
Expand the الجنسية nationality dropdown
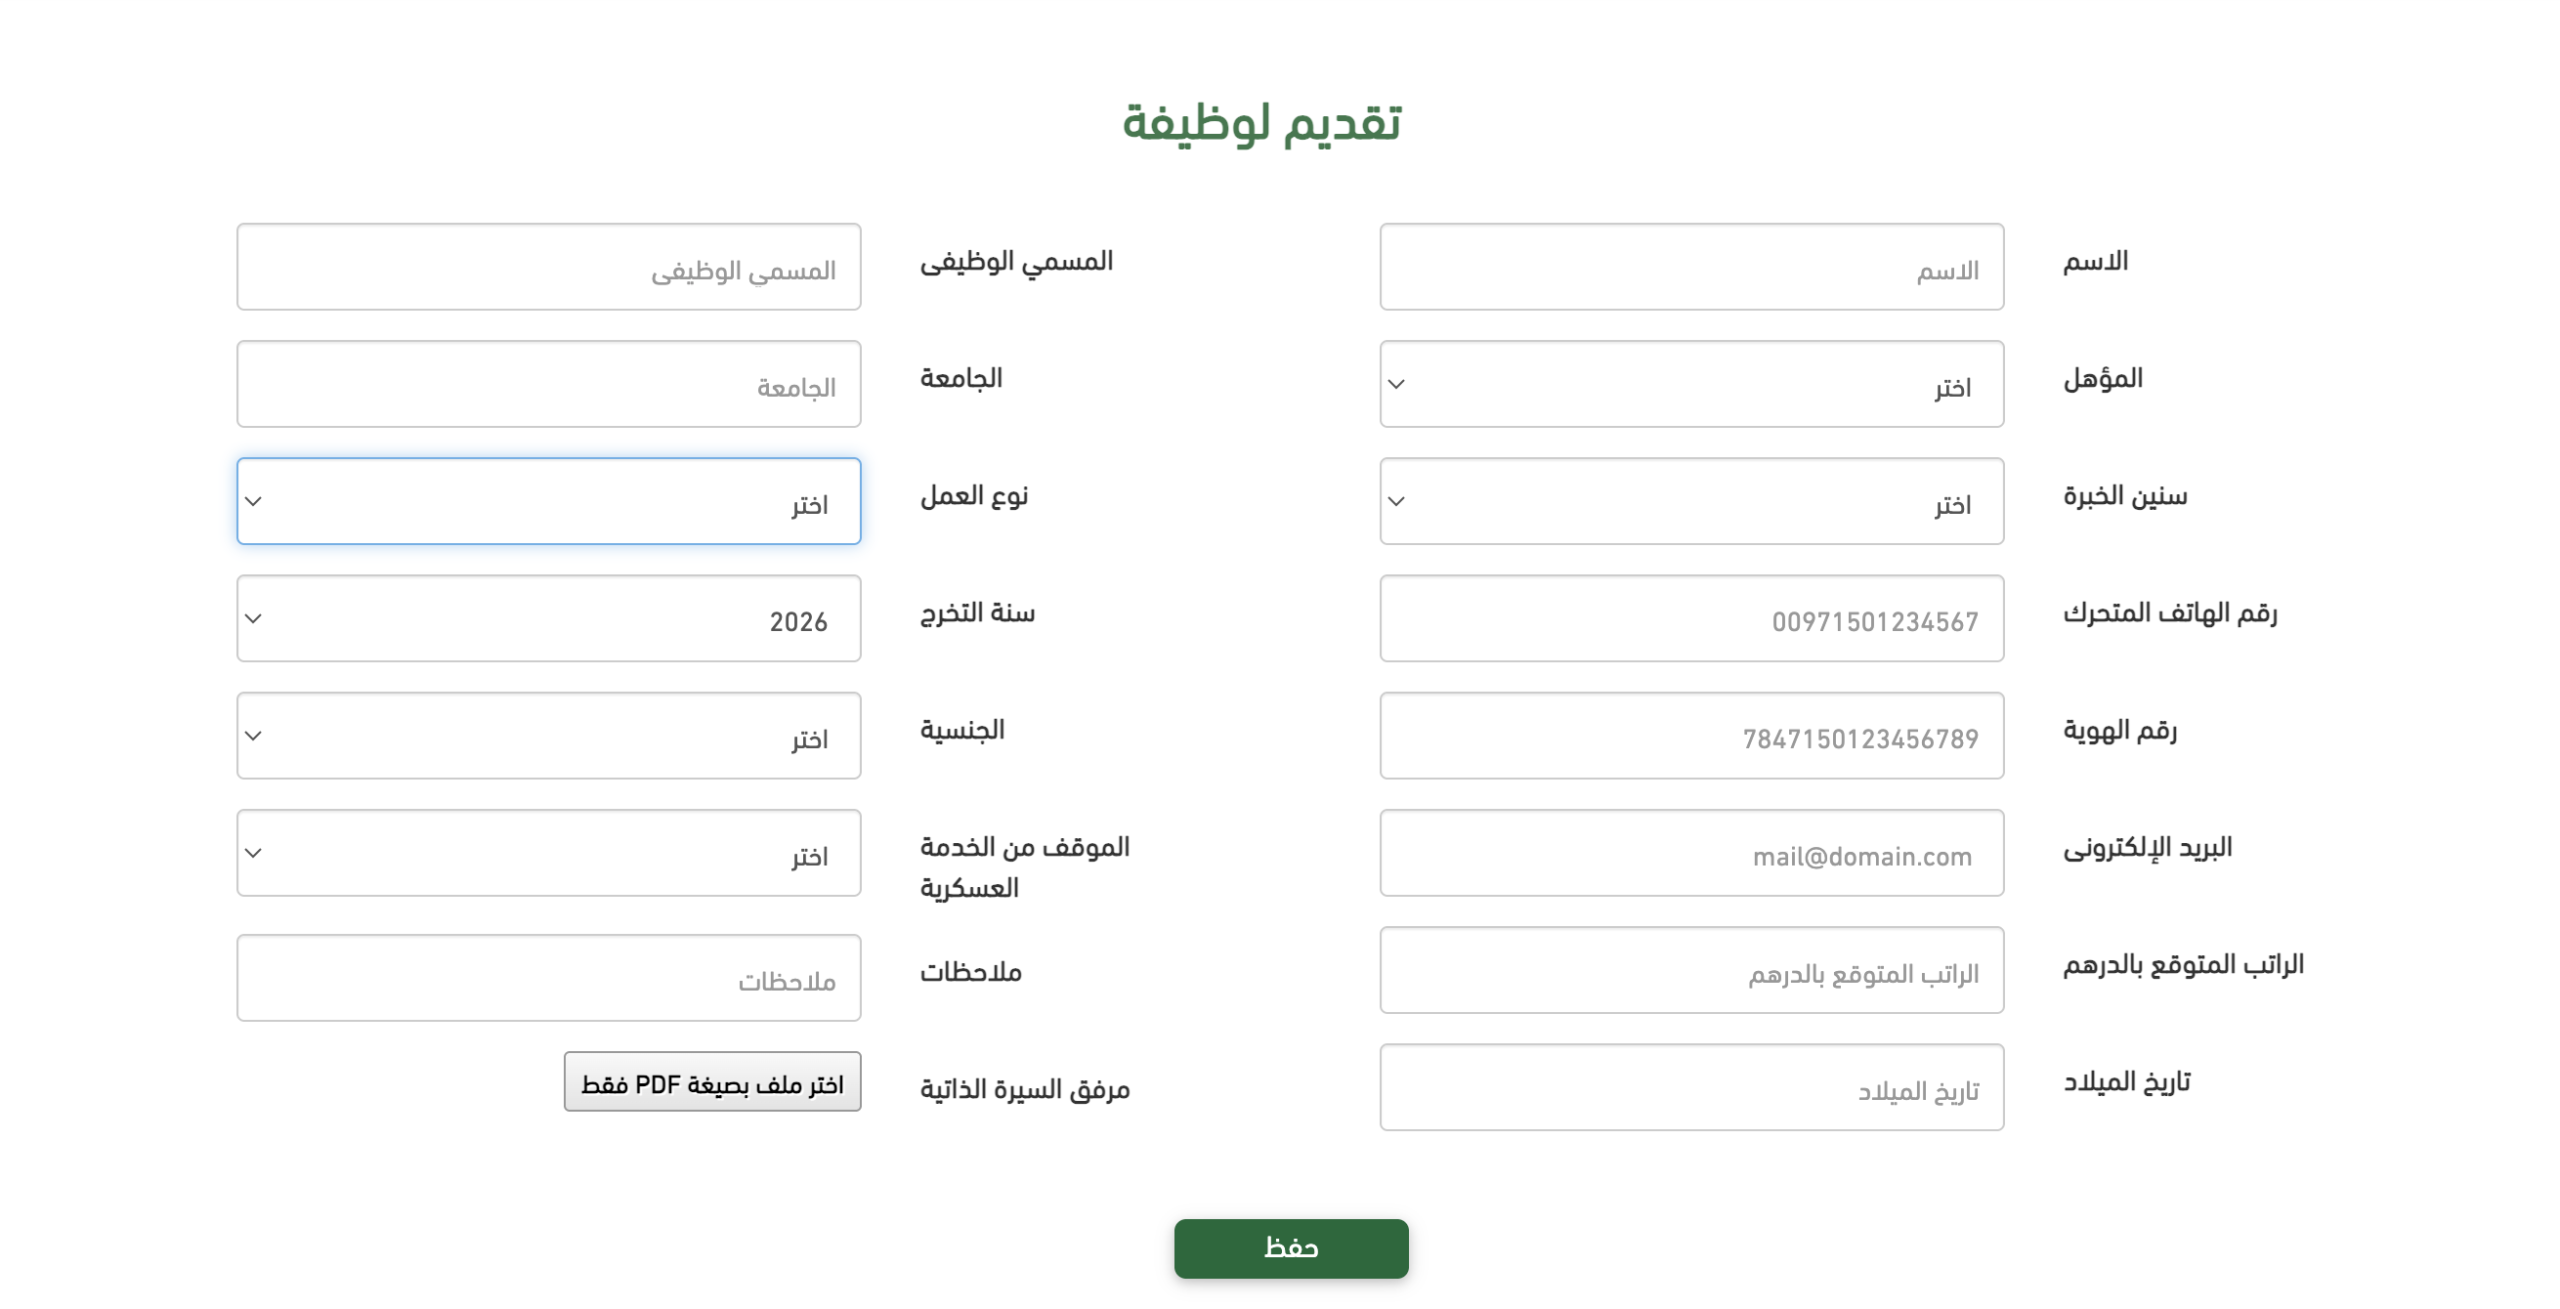click(548, 735)
